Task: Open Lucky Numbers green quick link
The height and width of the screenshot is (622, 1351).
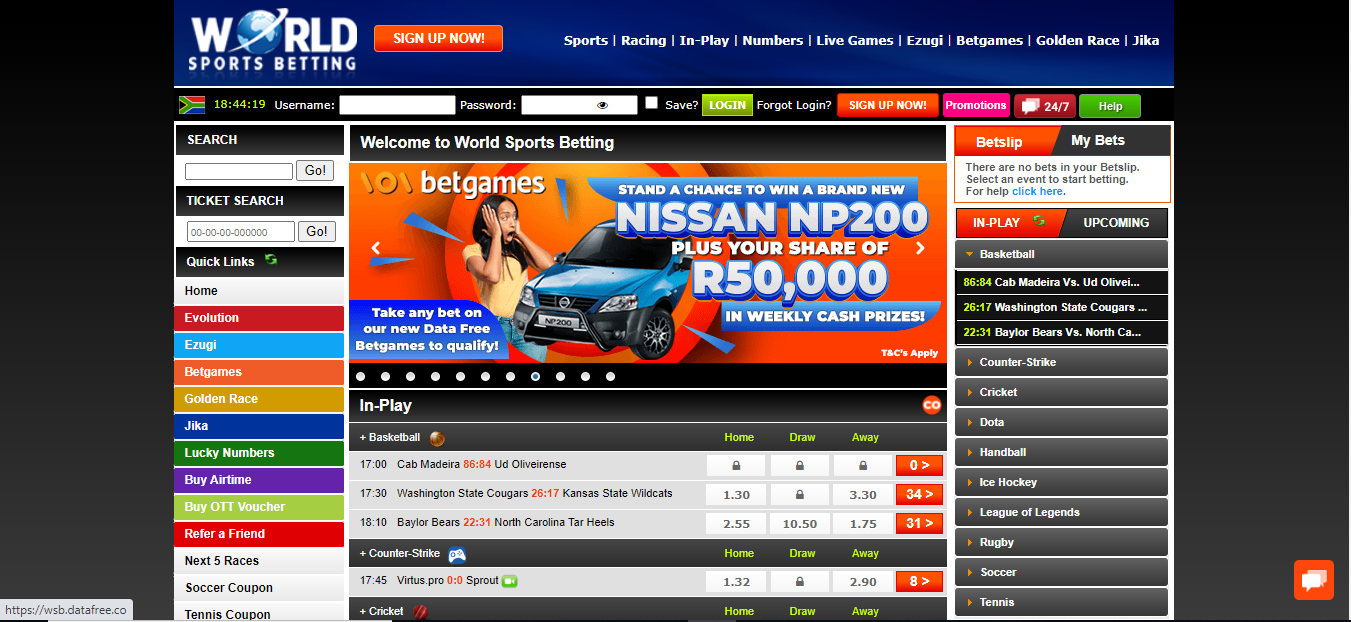Action: tap(260, 453)
